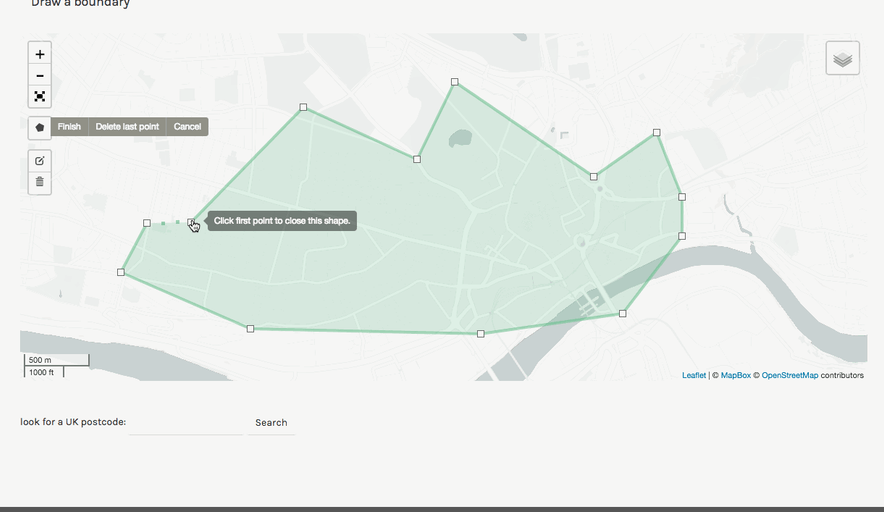
Task: Open the OpenStreetMap attribution link
Action: tap(789, 376)
